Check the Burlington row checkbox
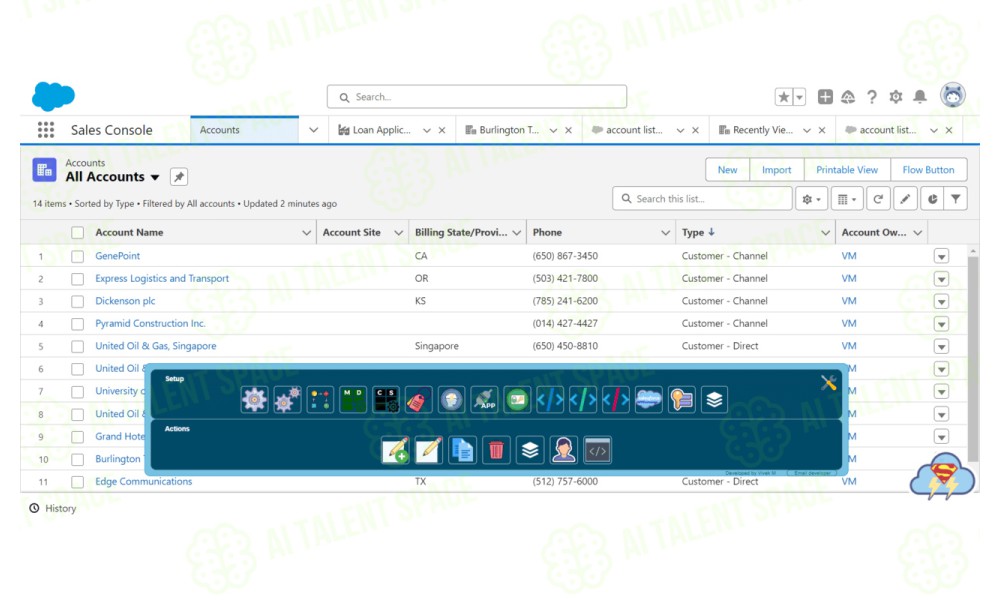This screenshot has height=600, width=1000. point(78,460)
